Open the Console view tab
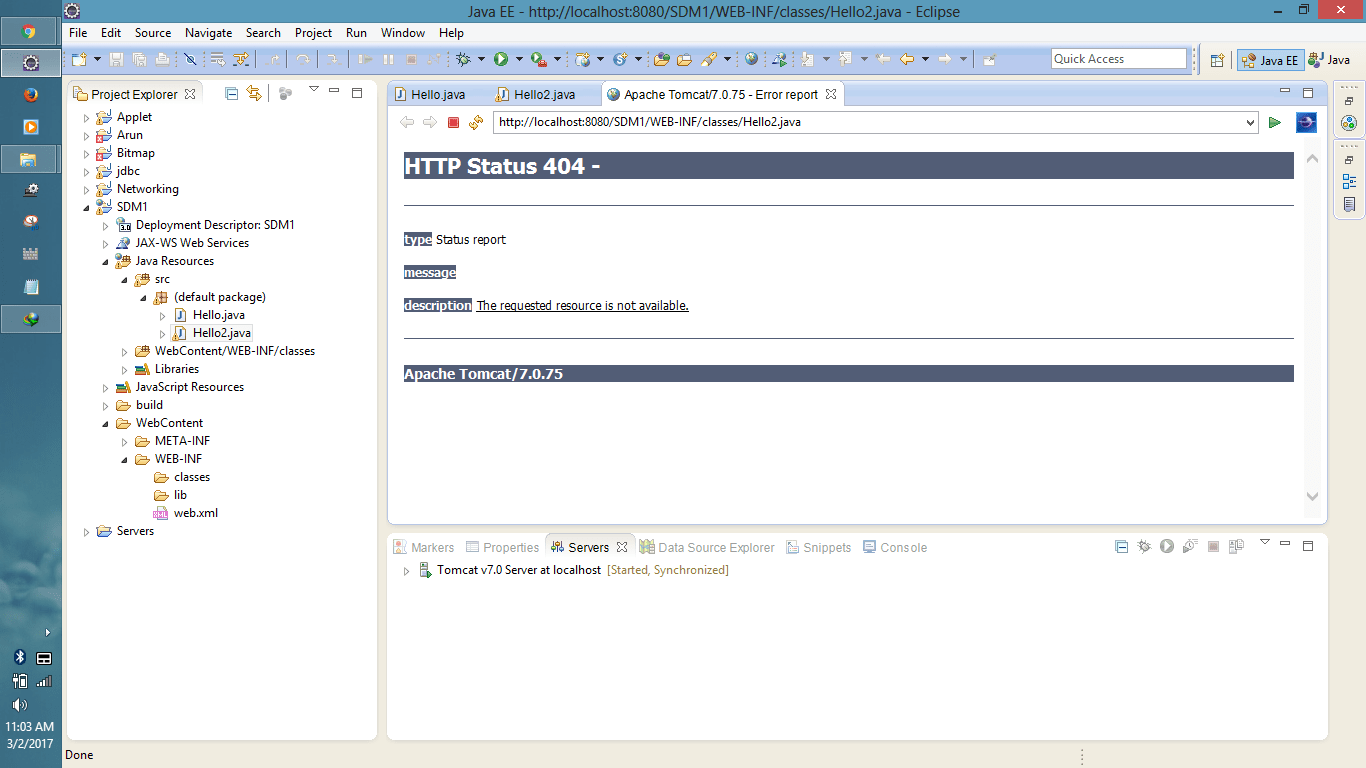 (x=895, y=547)
